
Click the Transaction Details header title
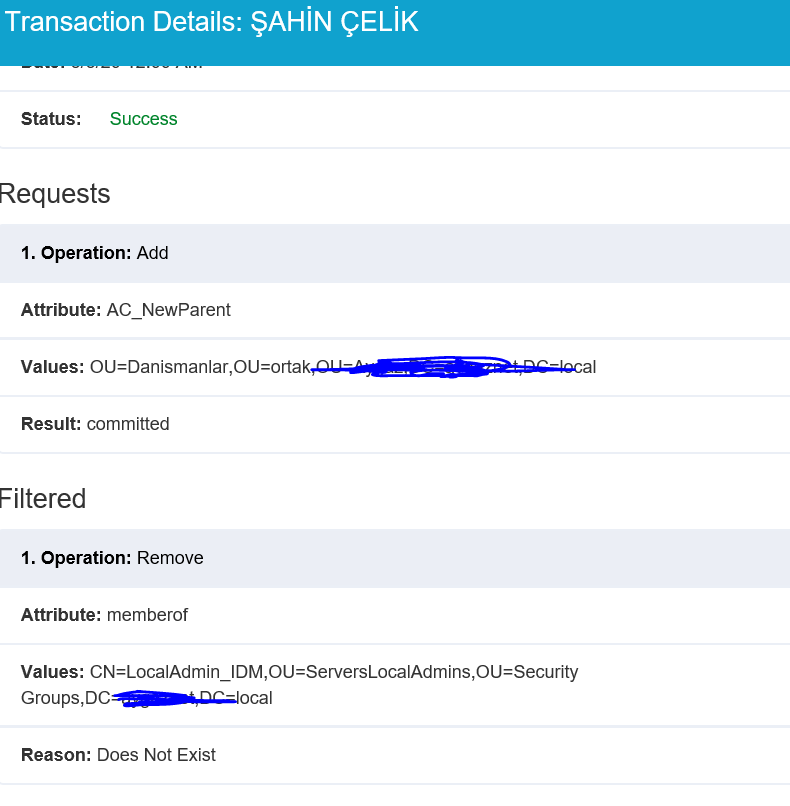211,23
